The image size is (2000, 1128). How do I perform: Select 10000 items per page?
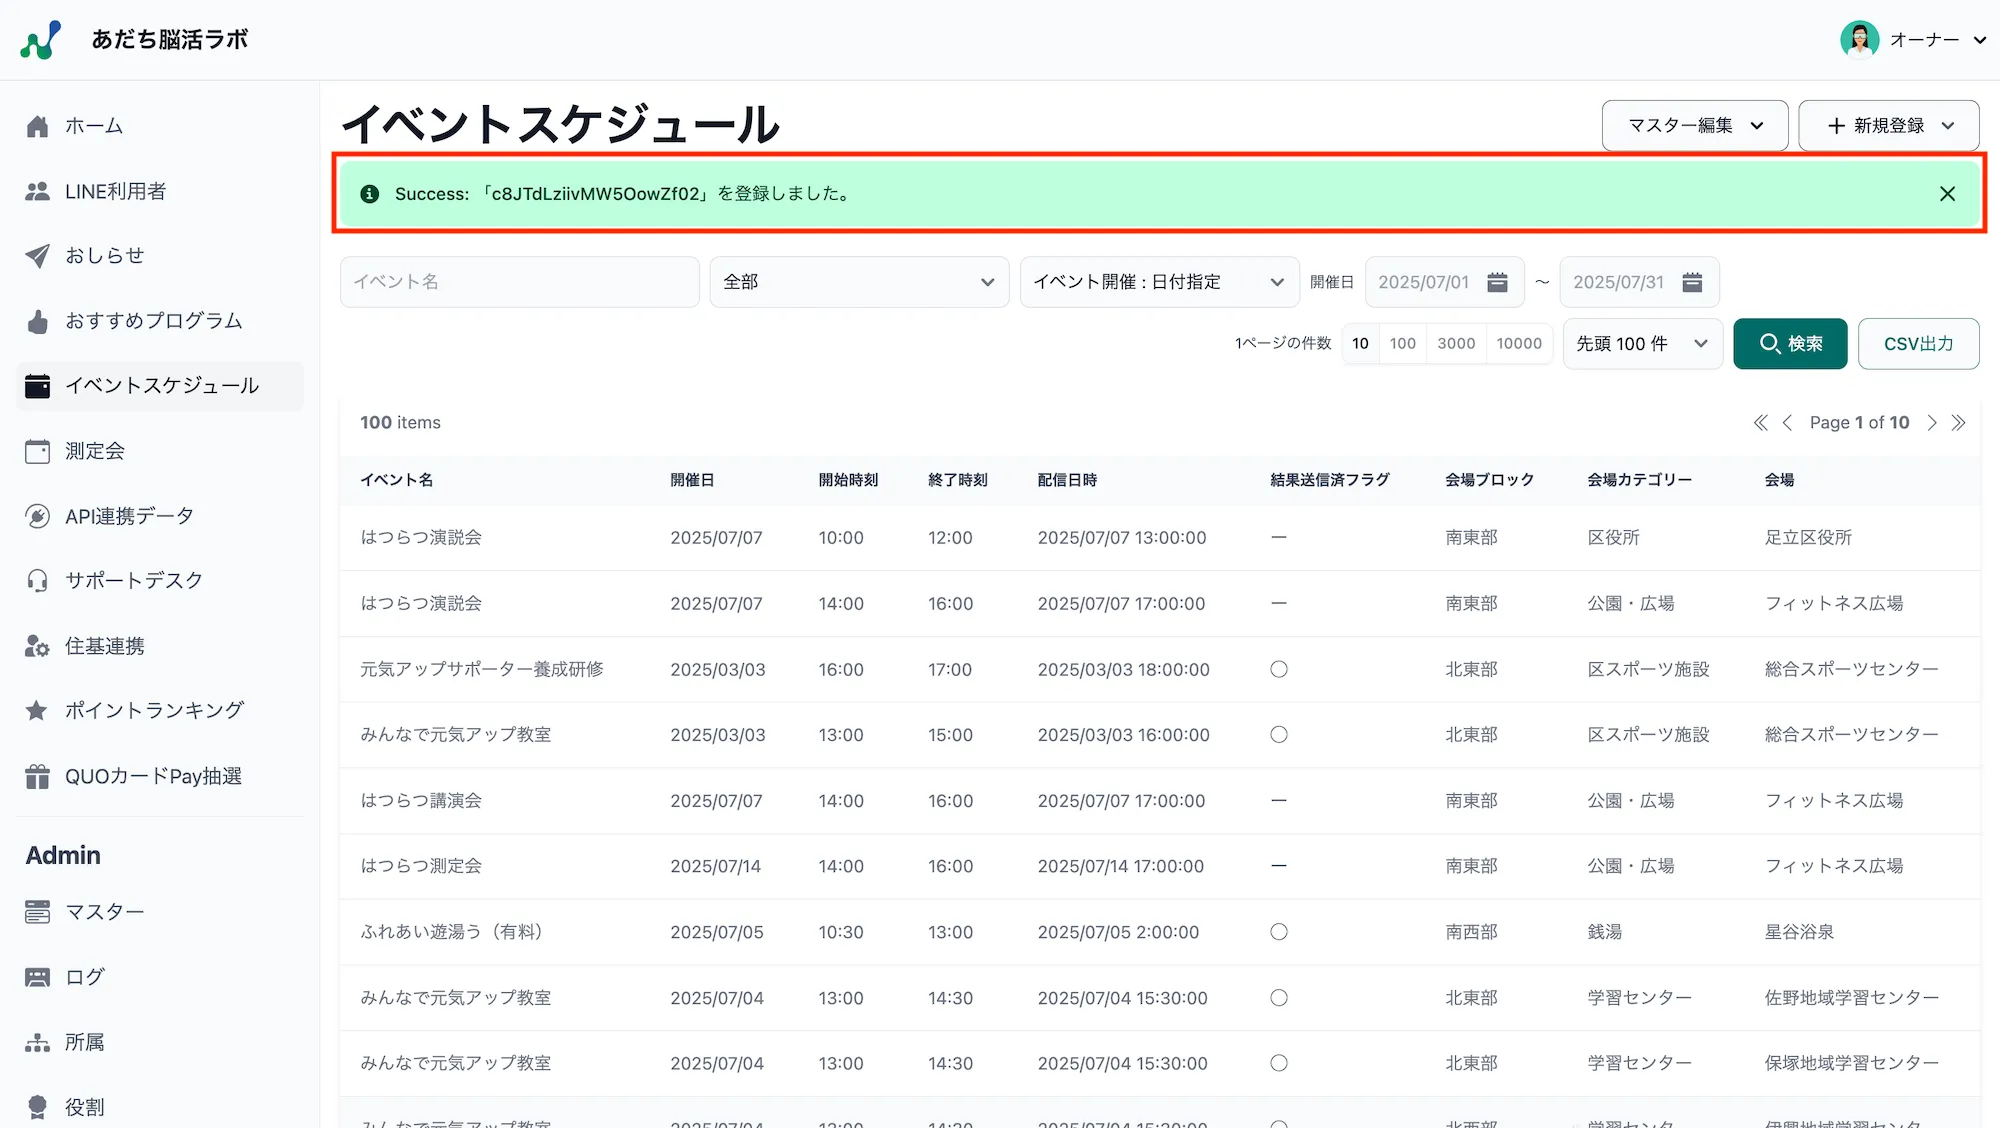click(x=1518, y=343)
